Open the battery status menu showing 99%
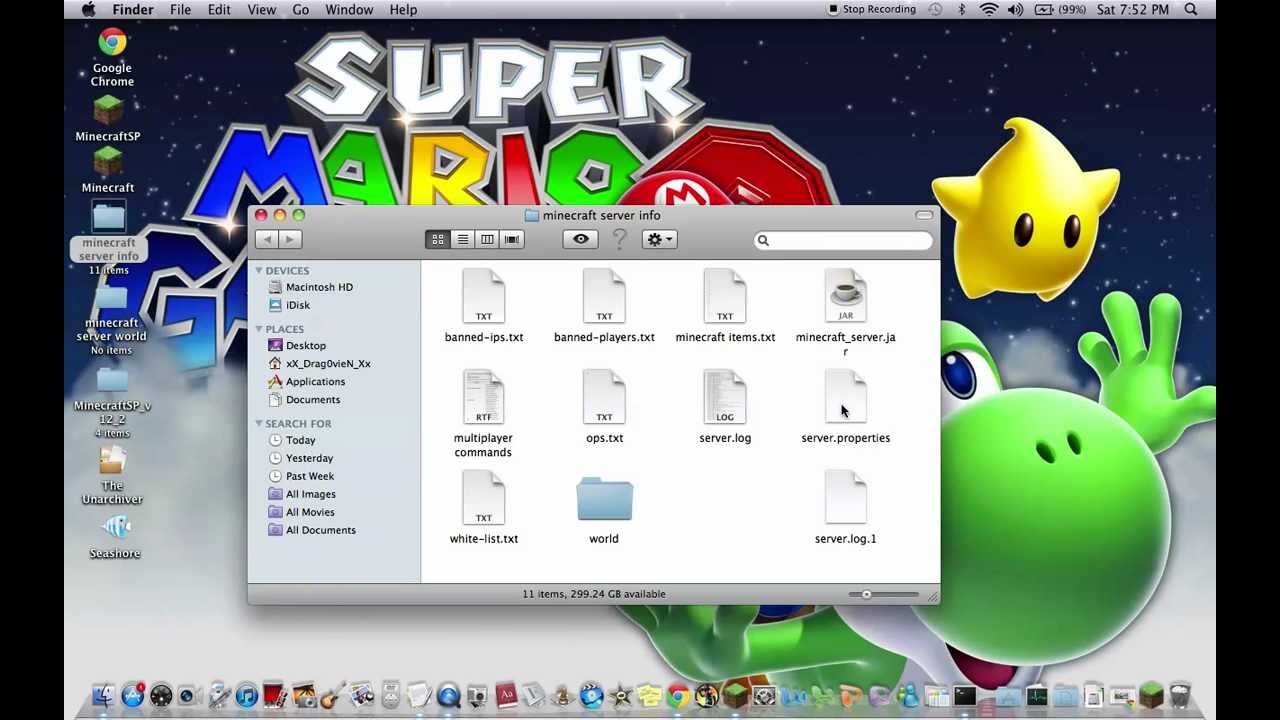This screenshot has height=720, width=1280. tap(1060, 9)
